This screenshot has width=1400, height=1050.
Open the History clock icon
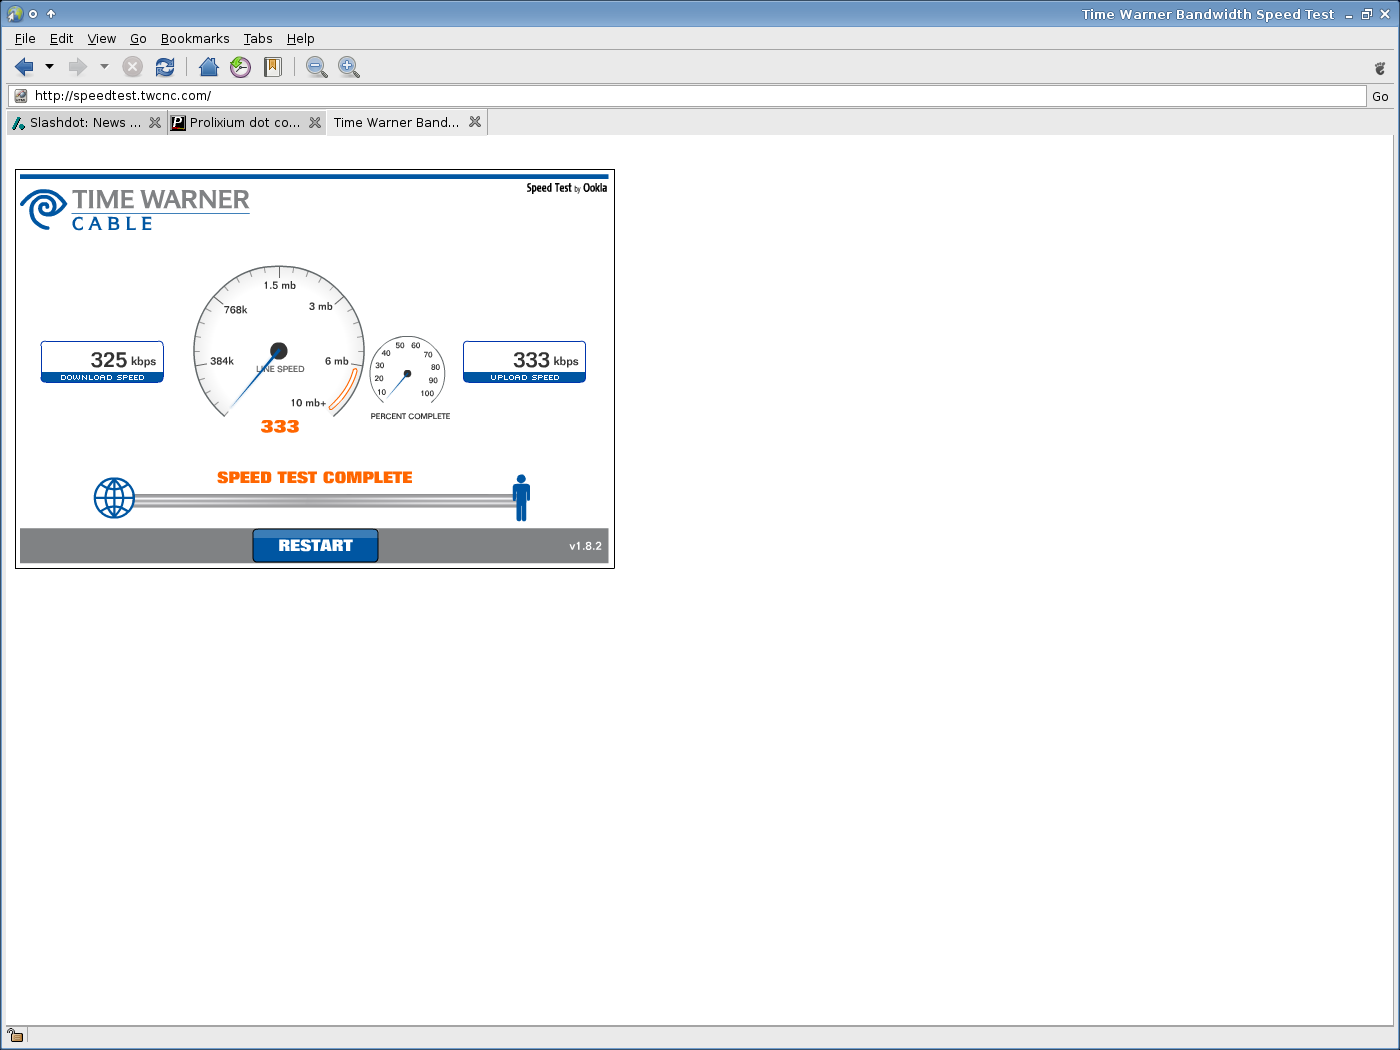(x=241, y=67)
